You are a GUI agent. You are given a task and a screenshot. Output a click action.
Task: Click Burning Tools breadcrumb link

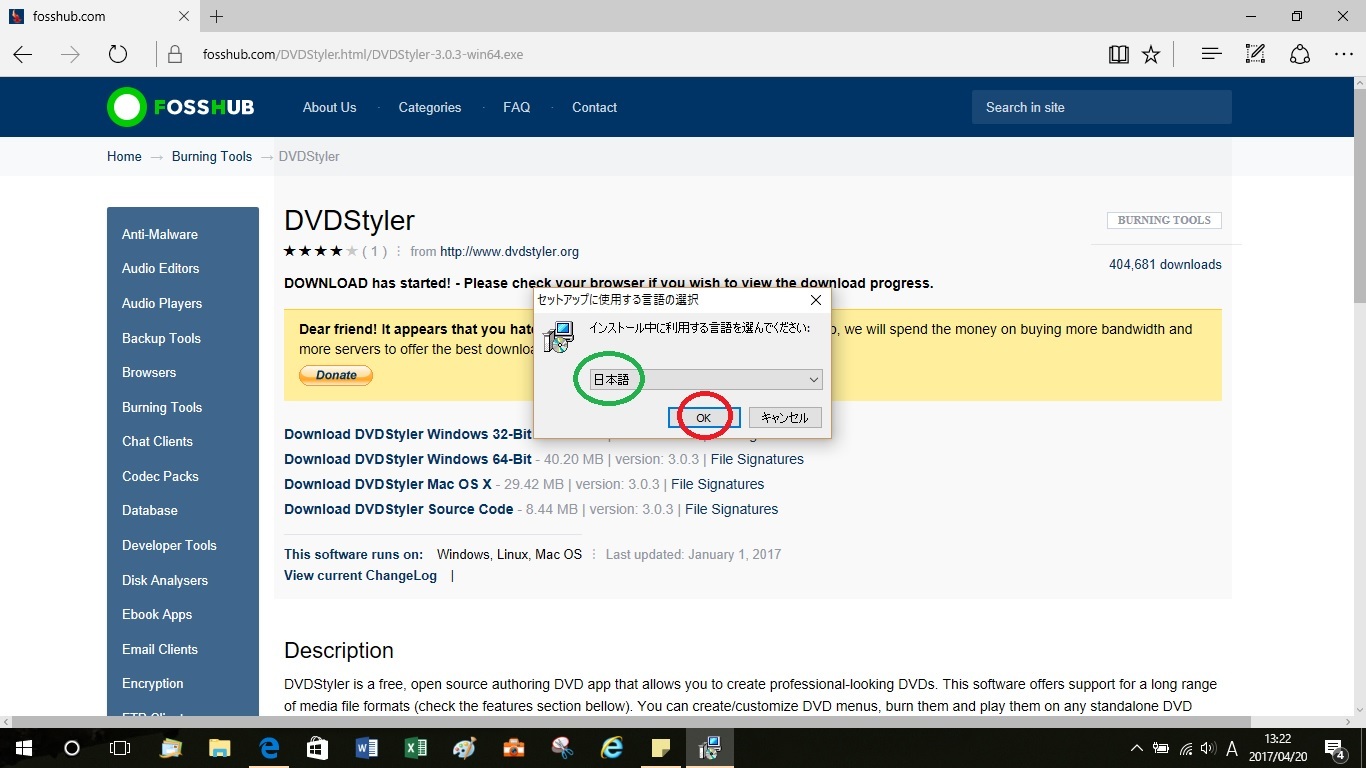212,156
